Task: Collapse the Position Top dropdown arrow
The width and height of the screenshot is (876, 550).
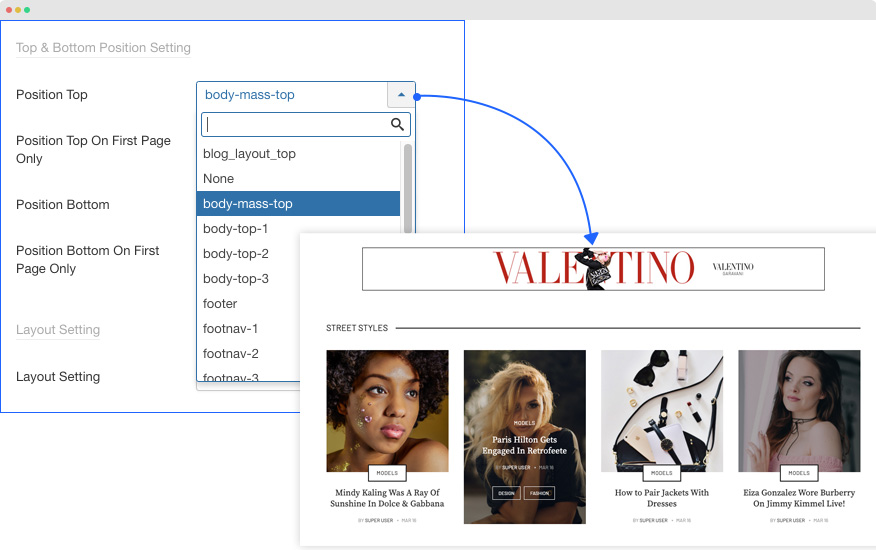Action: [x=401, y=94]
